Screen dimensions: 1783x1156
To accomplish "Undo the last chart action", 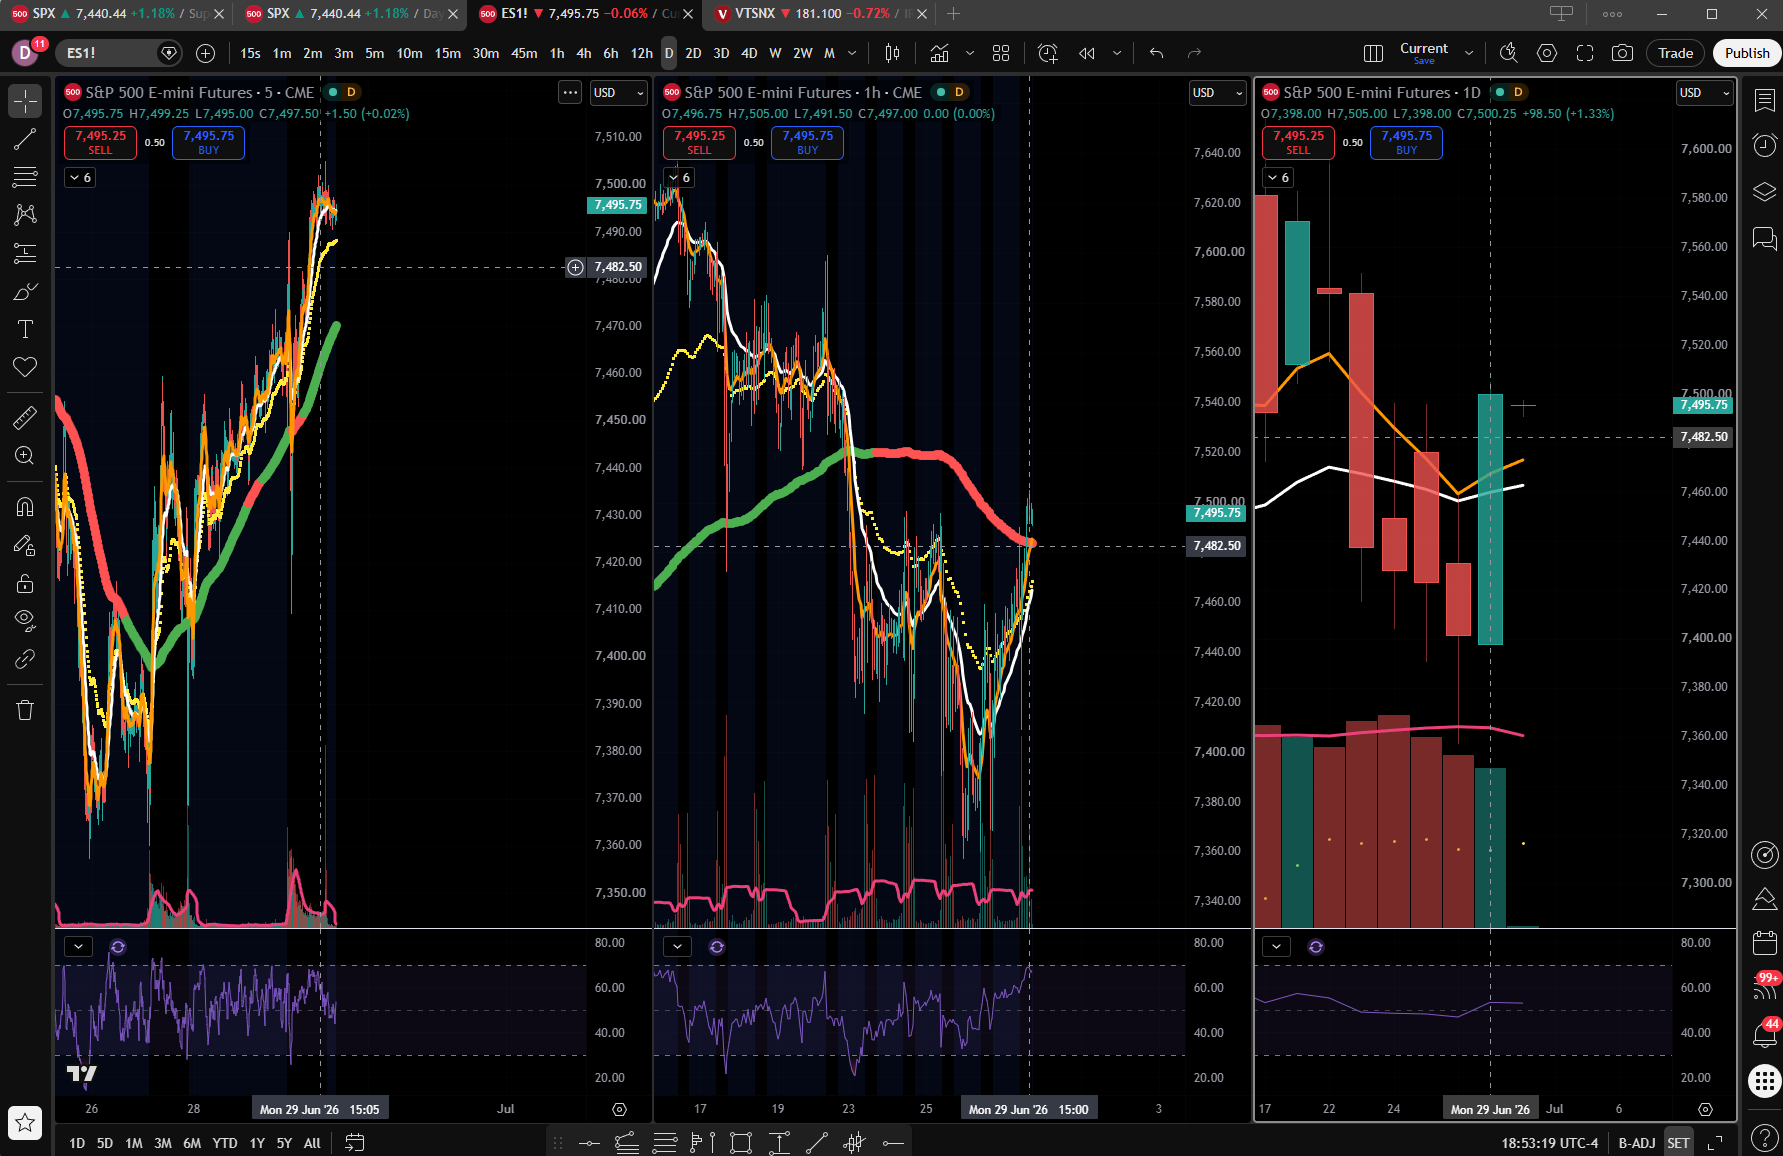I will point(1156,53).
